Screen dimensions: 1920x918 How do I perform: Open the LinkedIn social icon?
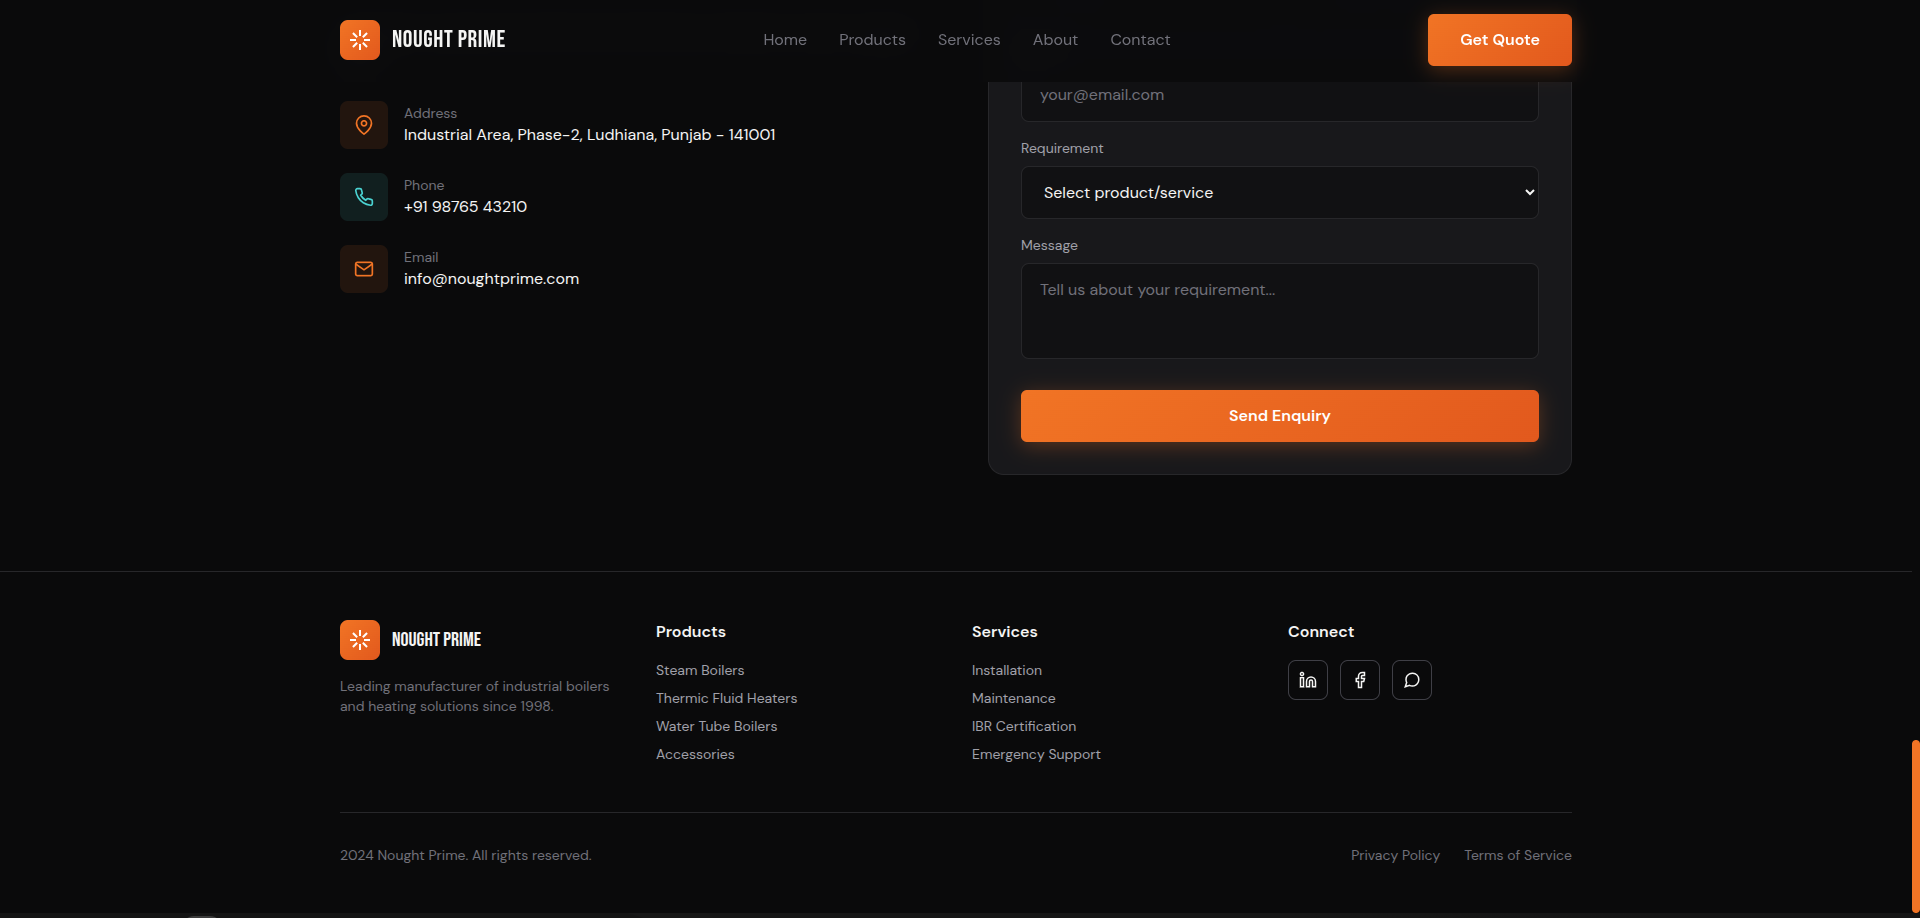coord(1307,680)
